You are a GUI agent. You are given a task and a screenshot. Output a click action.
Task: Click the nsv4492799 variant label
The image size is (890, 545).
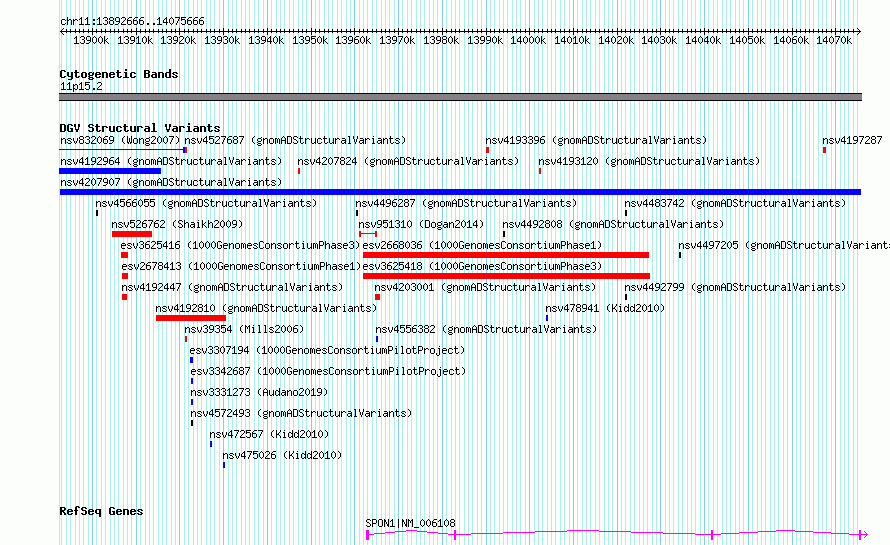735,287
